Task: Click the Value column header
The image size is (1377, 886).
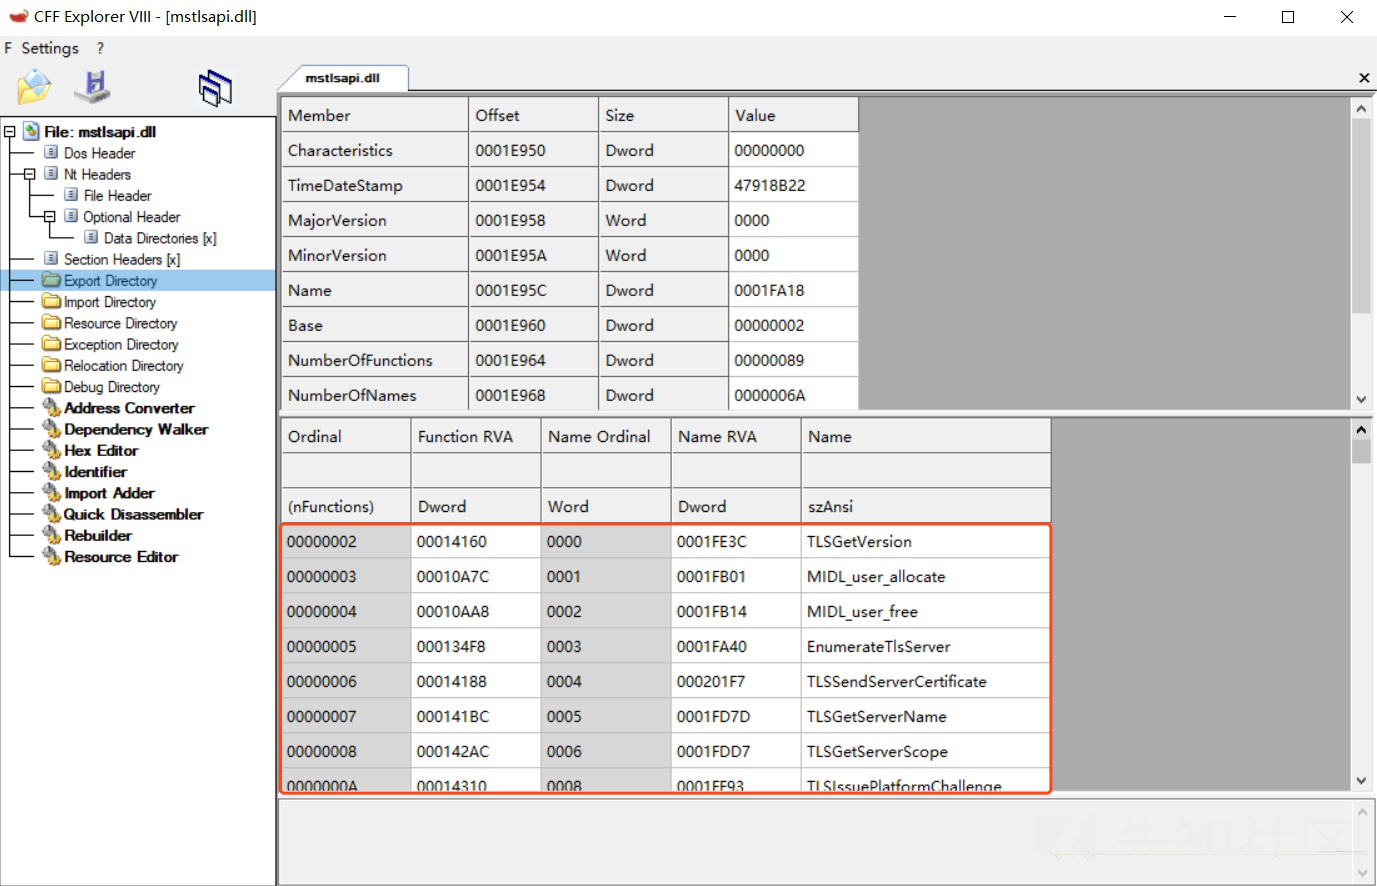Action: [x=794, y=115]
